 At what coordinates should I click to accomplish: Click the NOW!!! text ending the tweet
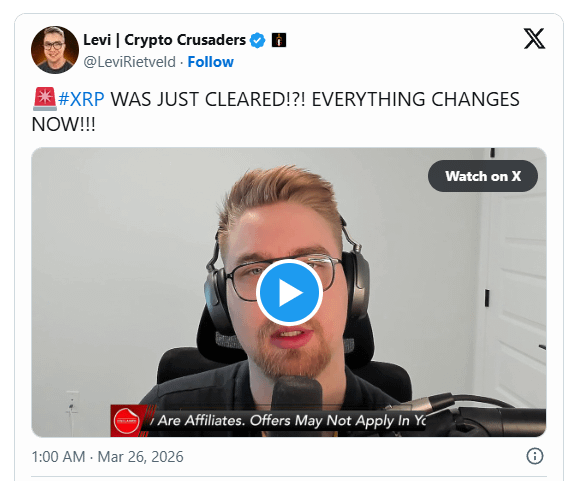coord(64,124)
